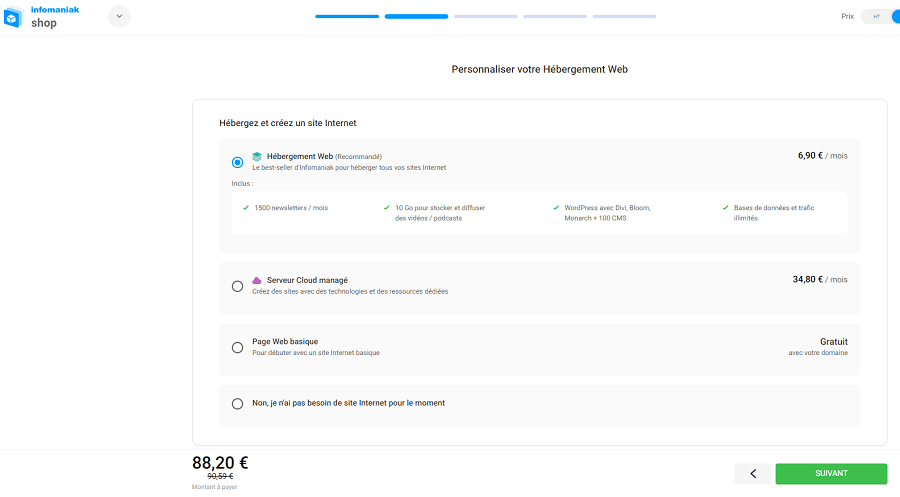This screenshot has width=900, height=497.
Task: Click the last progress step bar
Action: tap(624, 17)
